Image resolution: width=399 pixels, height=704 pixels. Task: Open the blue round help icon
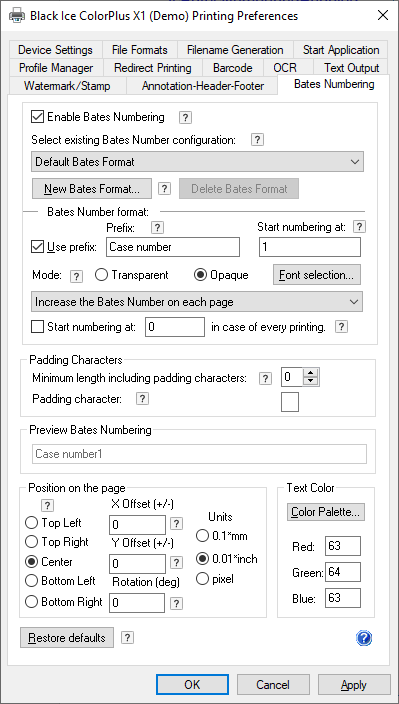point(364,638)
